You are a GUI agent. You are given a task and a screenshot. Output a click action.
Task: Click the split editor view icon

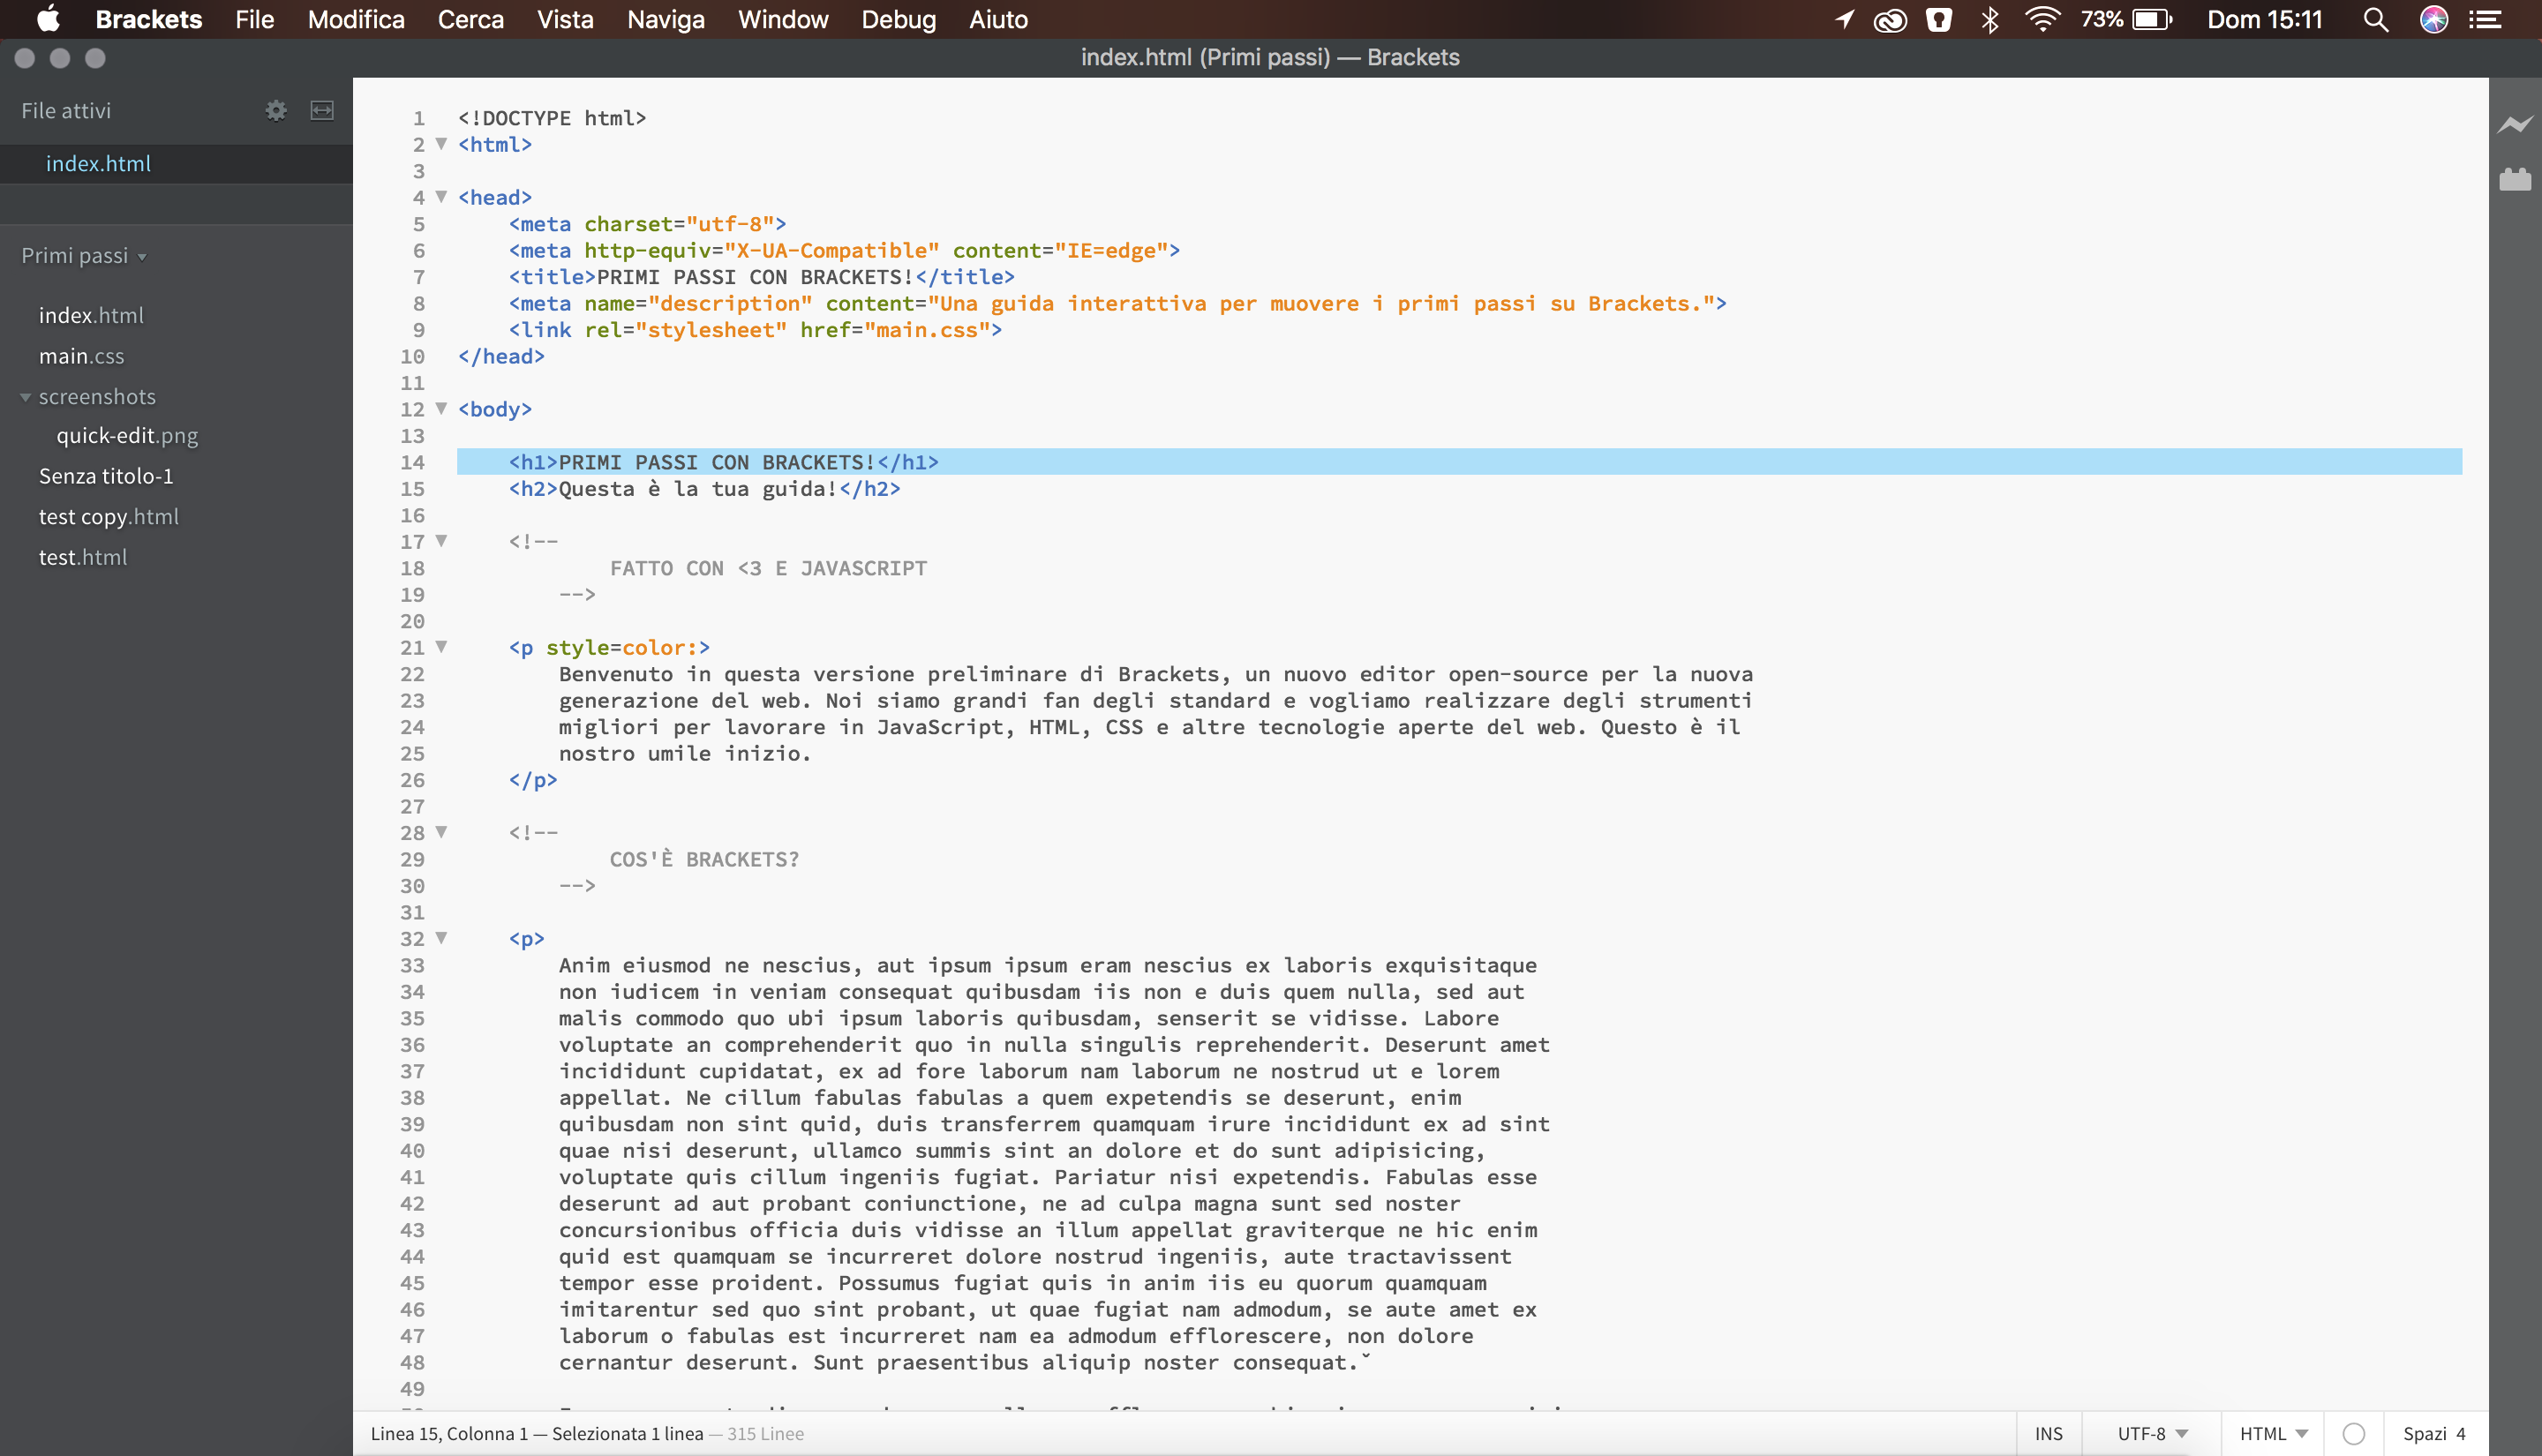coord(322,111)
